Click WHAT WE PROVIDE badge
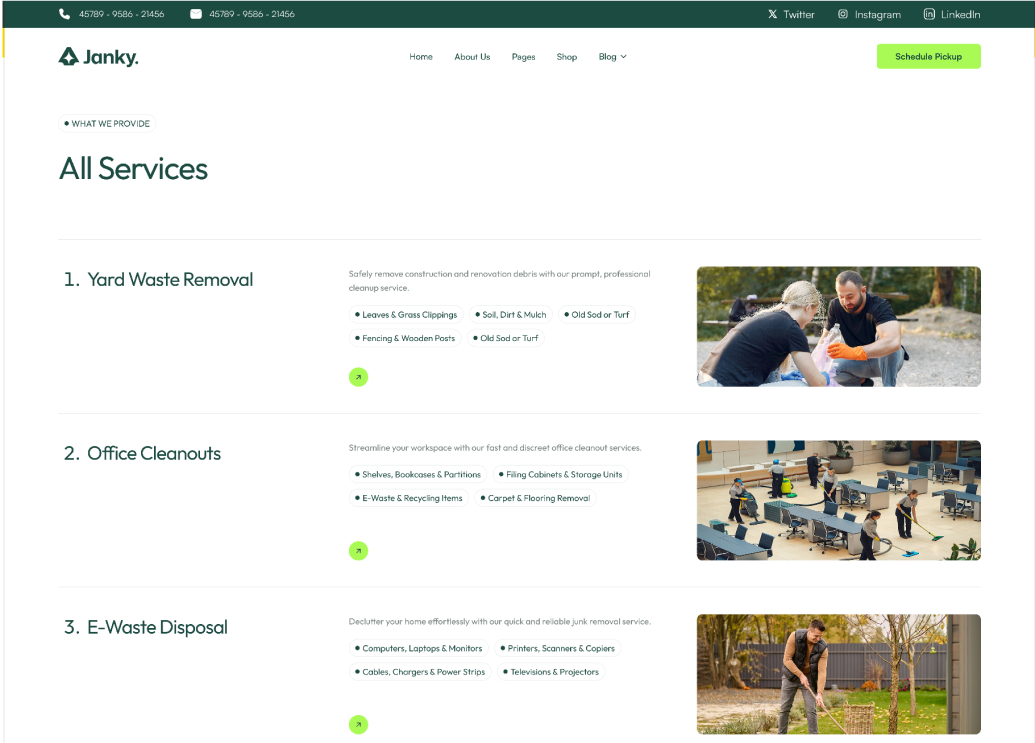1035x743 pixels. 107,123
